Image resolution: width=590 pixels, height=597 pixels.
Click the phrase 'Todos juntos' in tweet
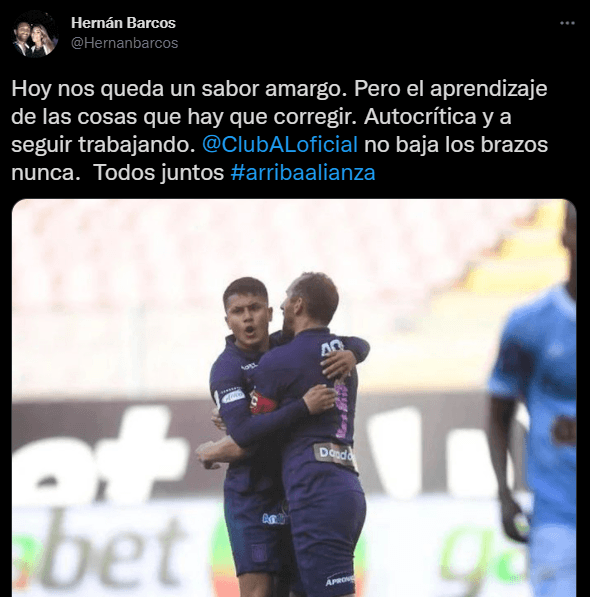click(x=158, y=172)
